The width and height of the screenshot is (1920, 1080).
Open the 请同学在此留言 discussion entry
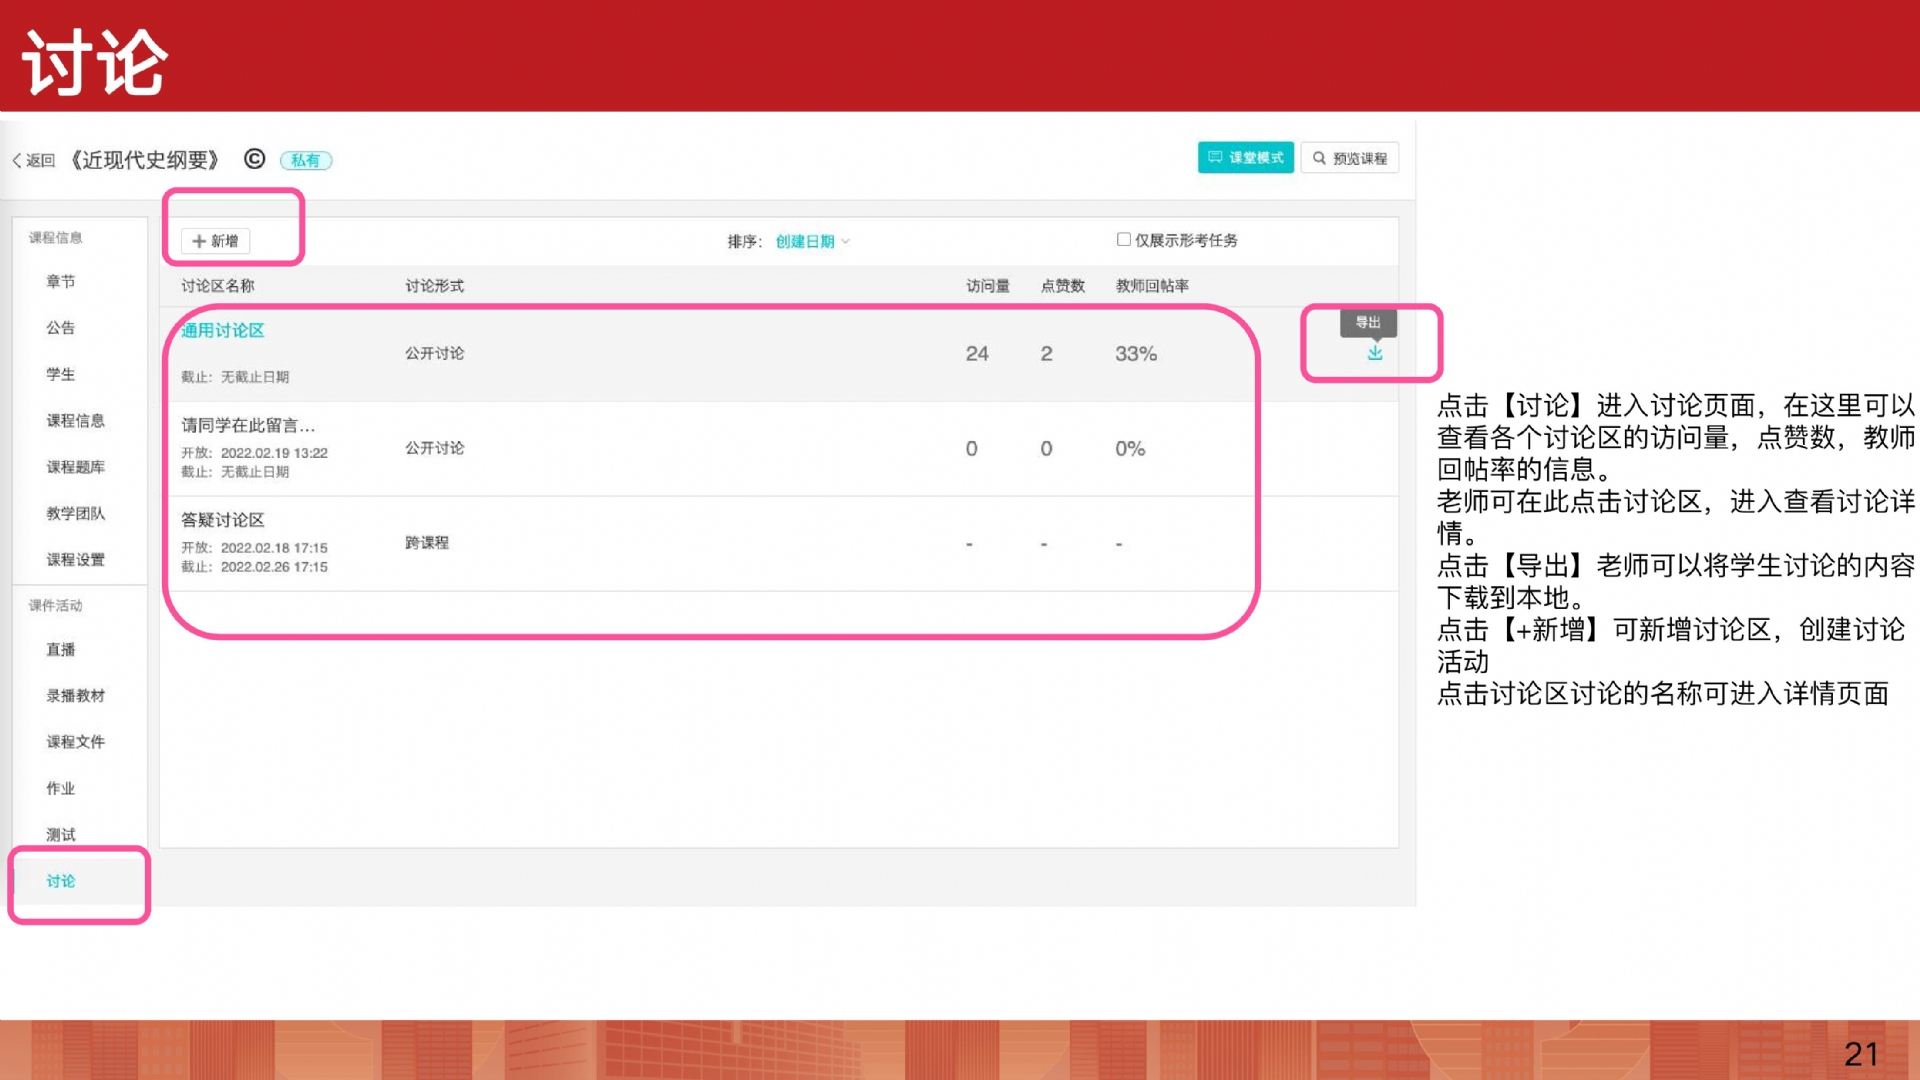coord(247,425)
